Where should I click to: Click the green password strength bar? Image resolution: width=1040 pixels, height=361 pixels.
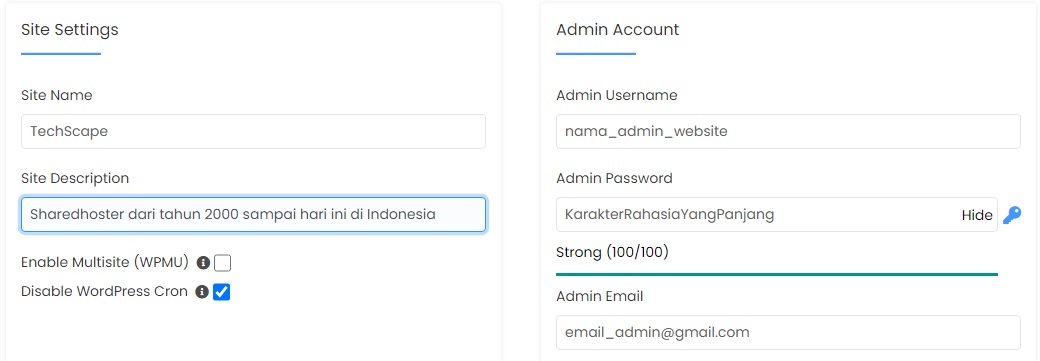click(x=777, y=274)
